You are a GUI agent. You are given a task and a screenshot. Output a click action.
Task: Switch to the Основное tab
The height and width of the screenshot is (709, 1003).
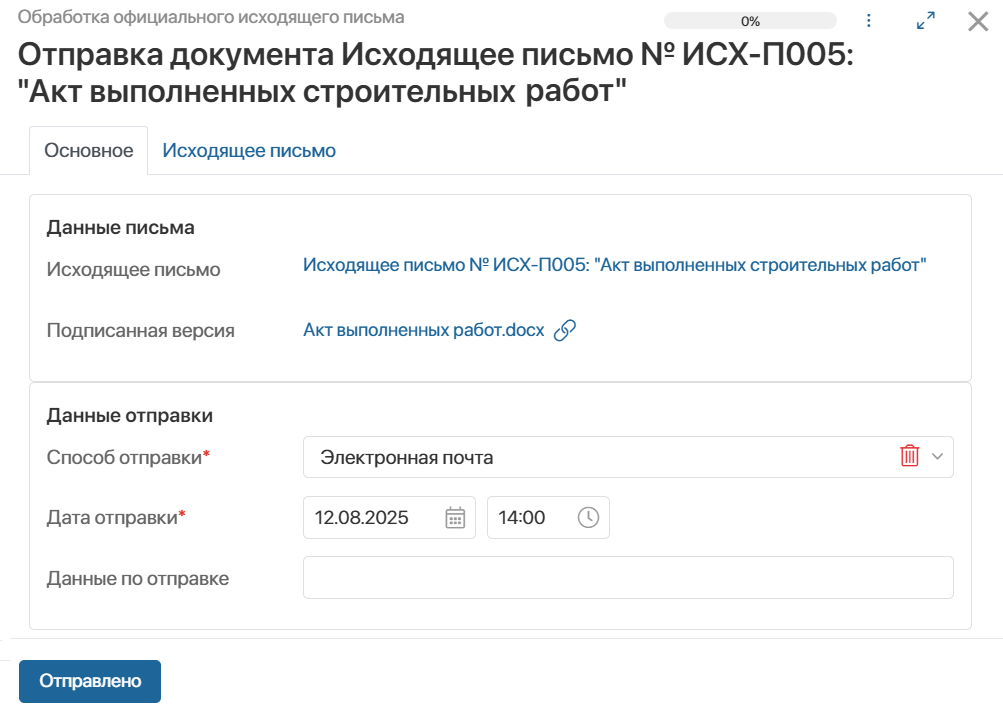[89, 151]
